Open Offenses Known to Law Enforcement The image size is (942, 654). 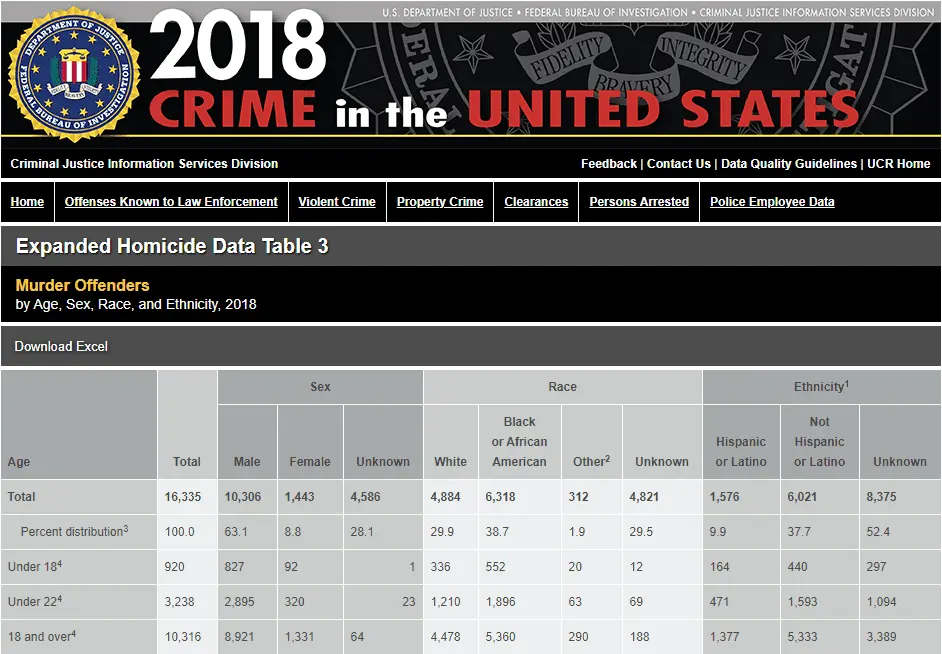171,202
